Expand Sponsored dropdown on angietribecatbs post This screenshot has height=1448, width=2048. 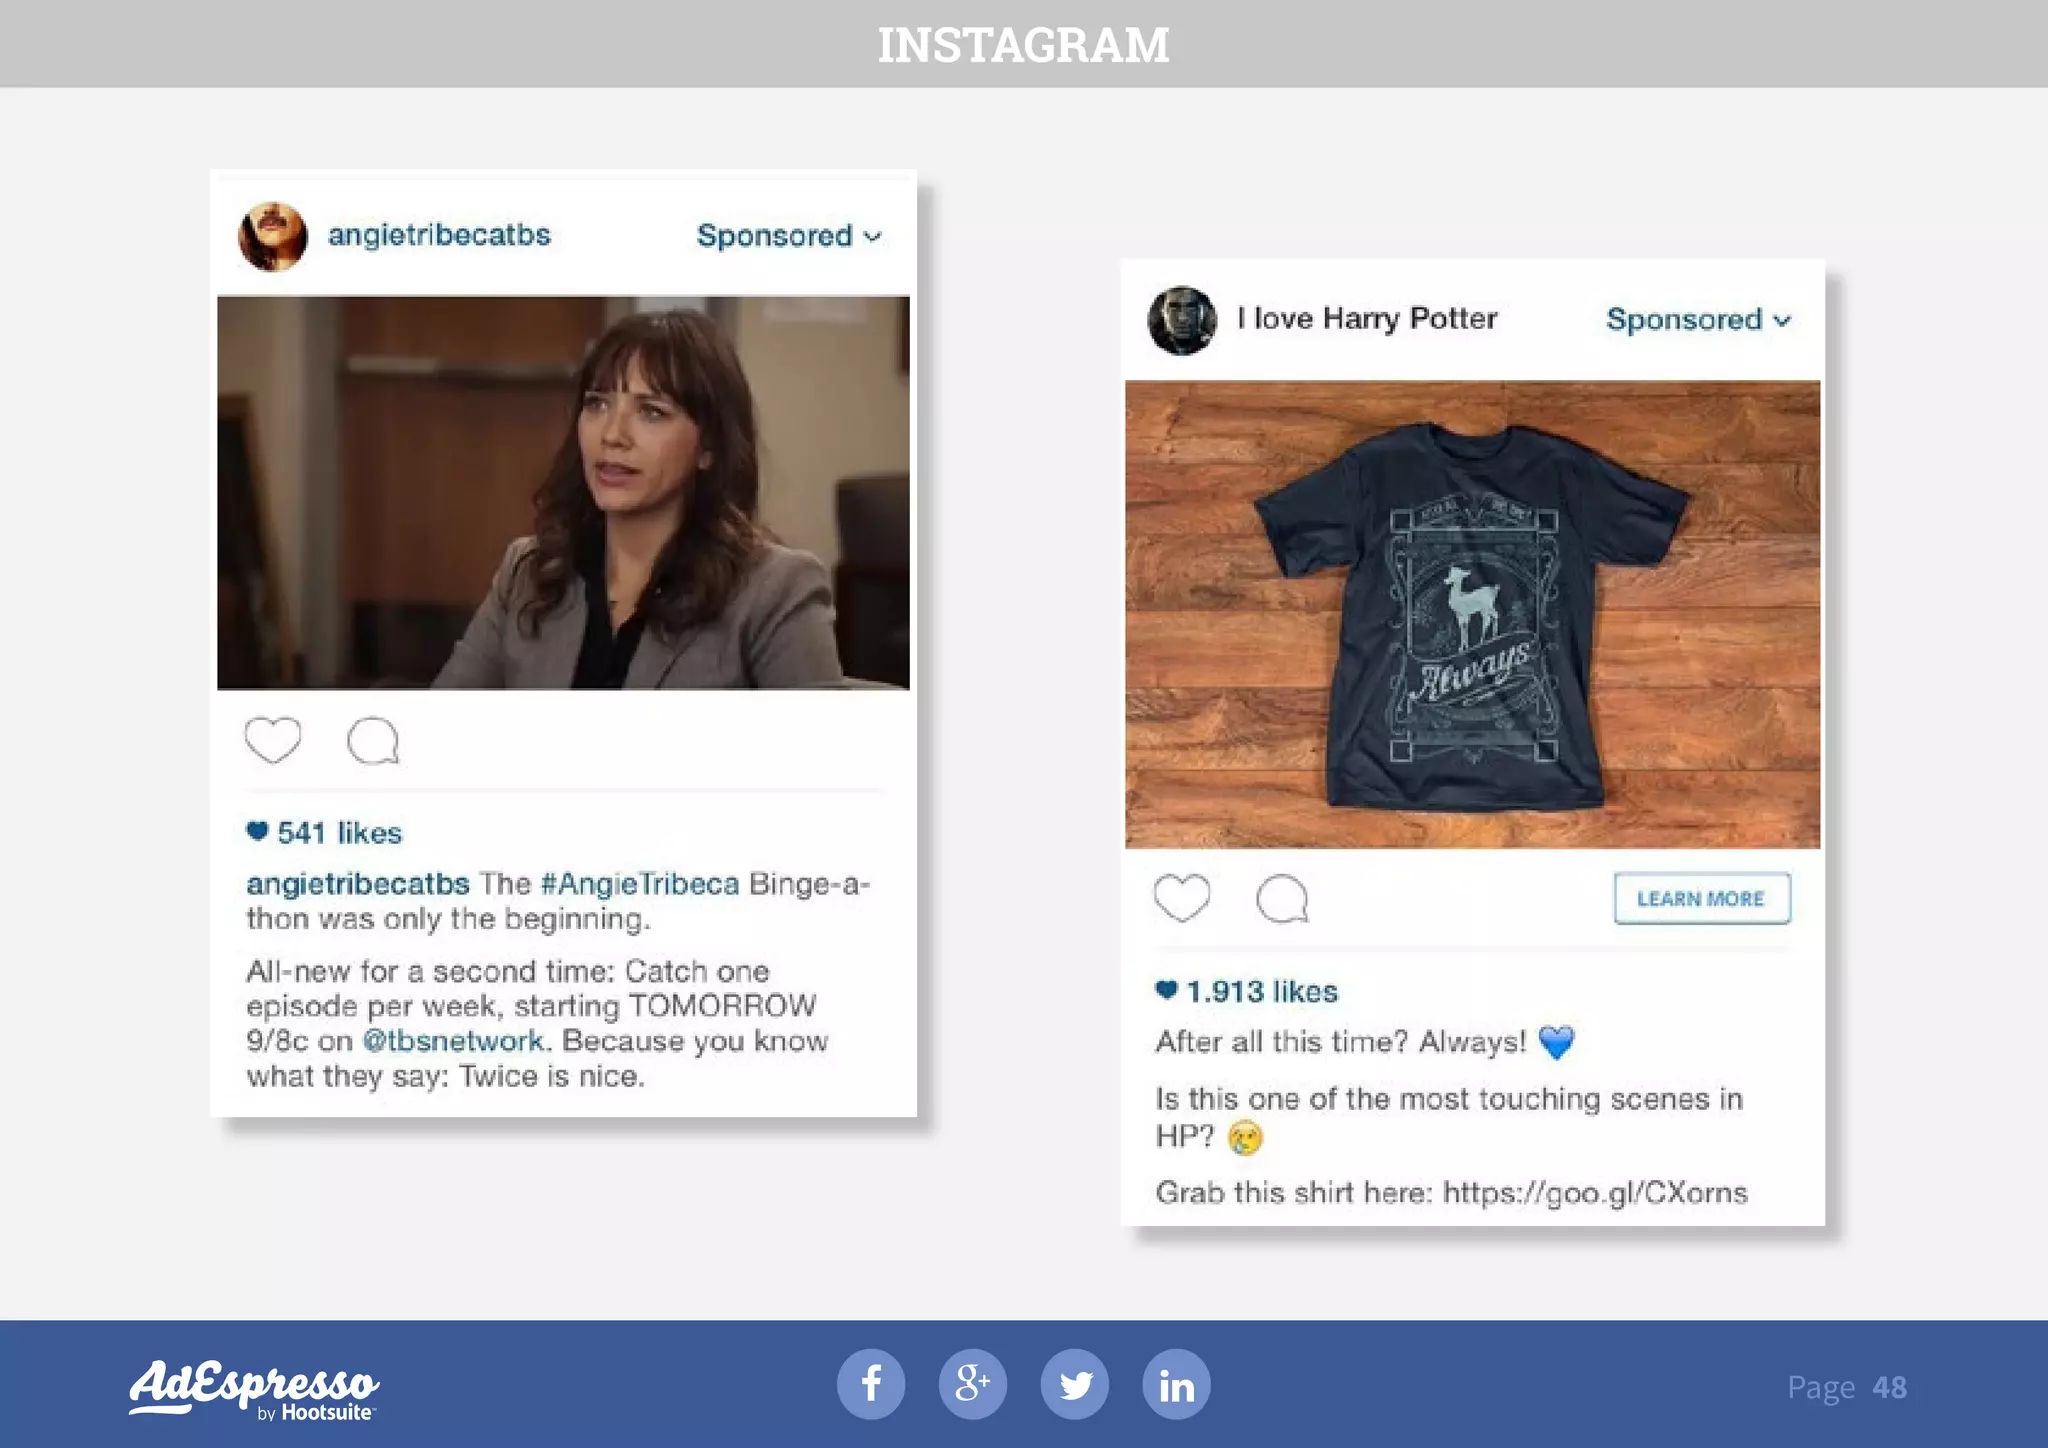click(789, 236)
